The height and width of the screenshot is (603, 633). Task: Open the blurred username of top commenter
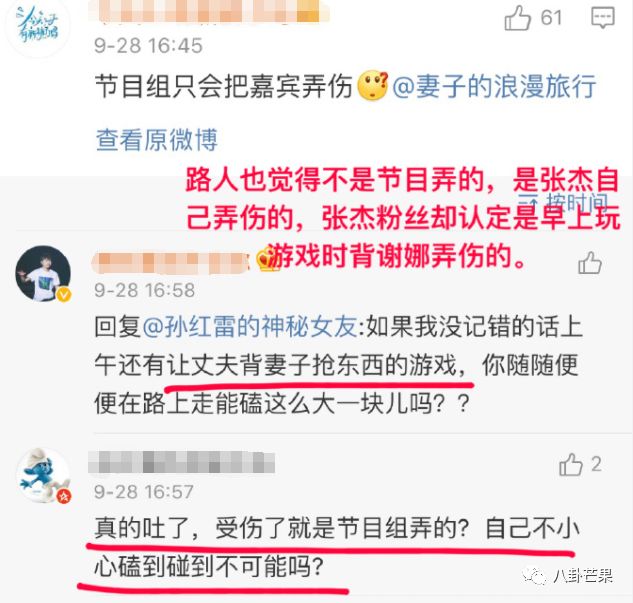tap(209, 11)
